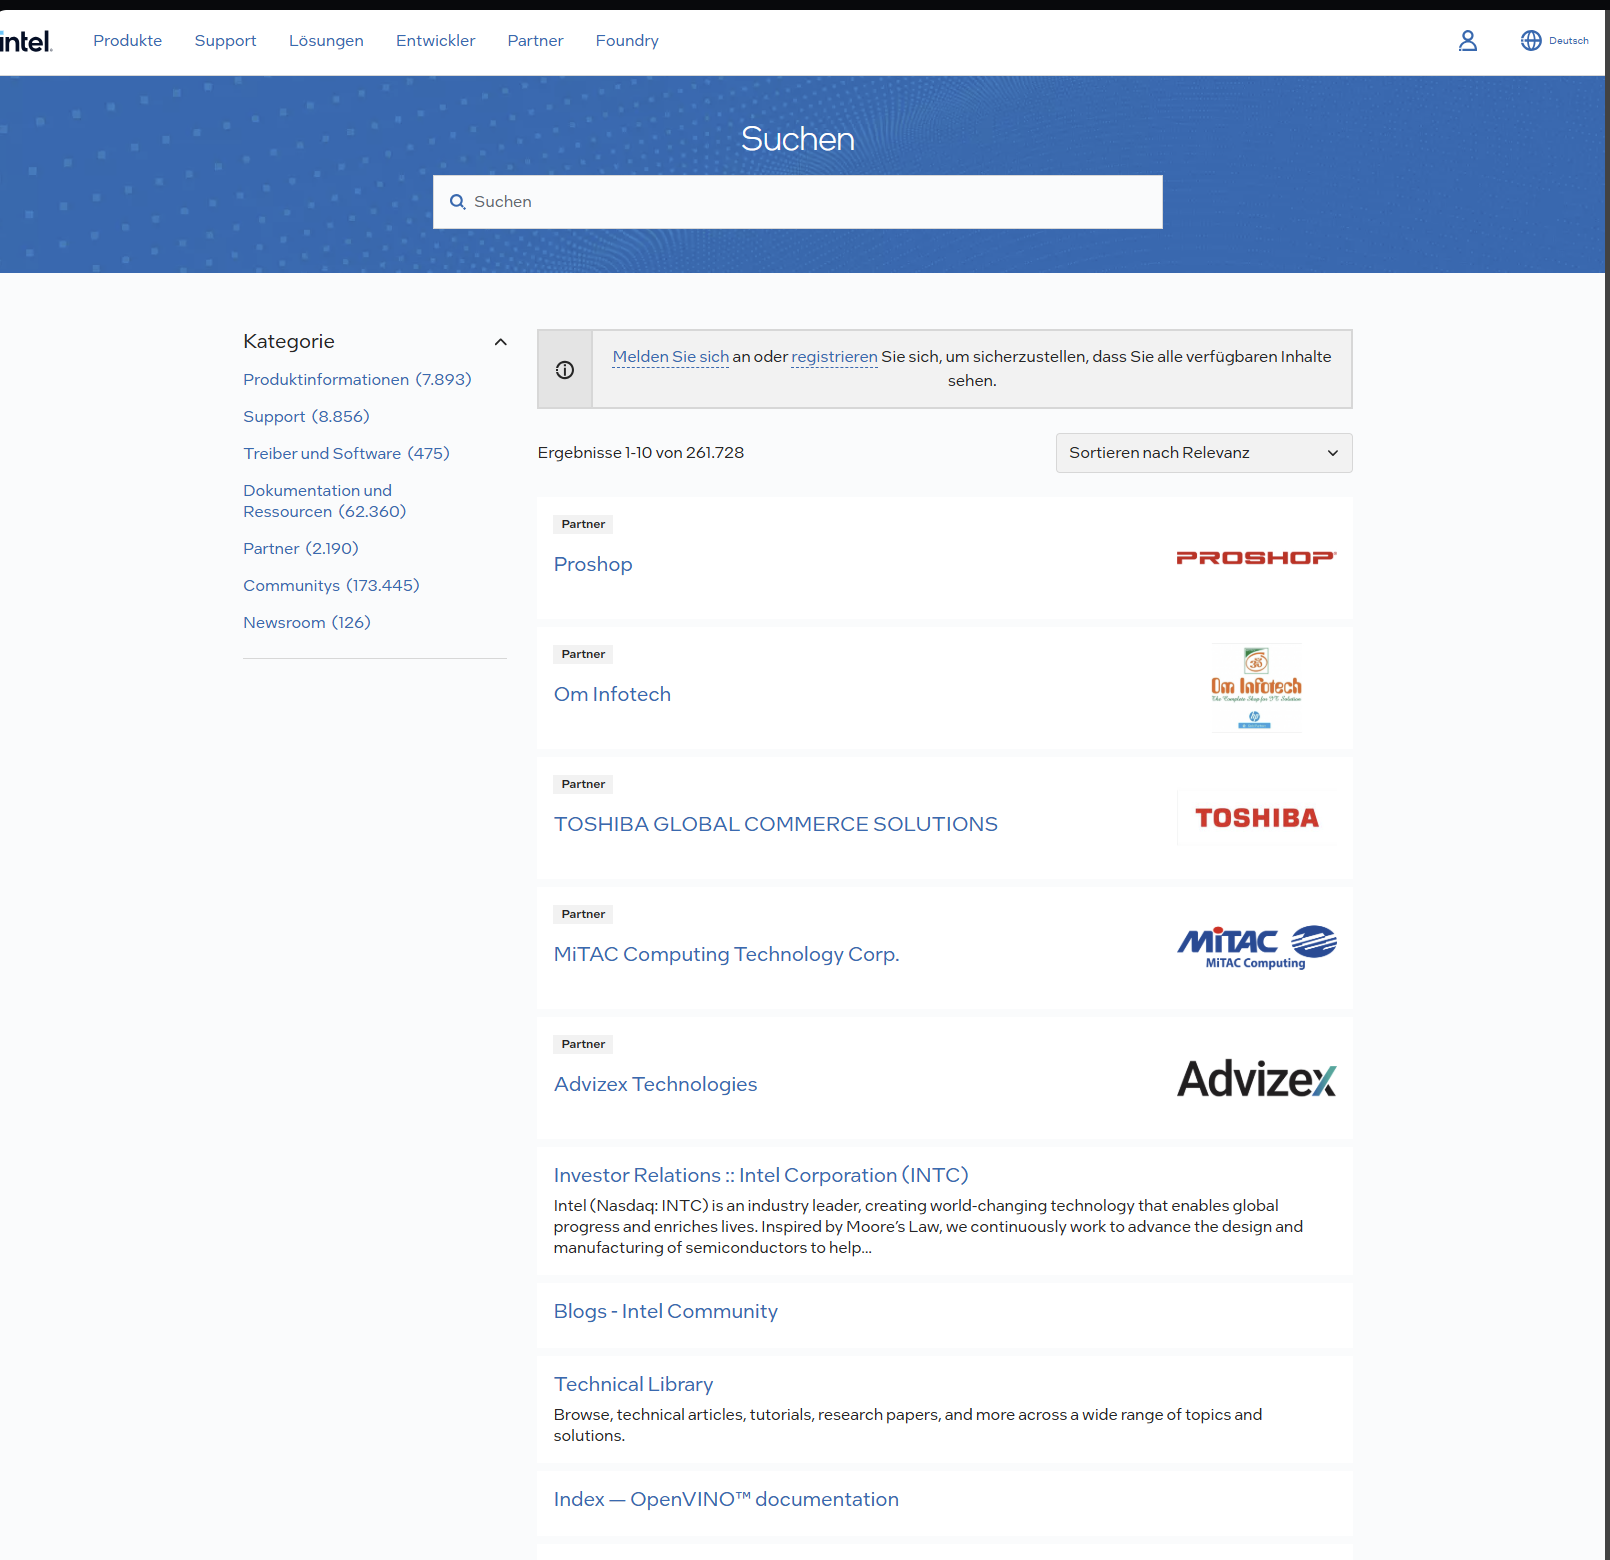Image resolution: width=1610 pixels, height=1560 pixels.
Task: Open Blogs - Intel Community result
Action: 665,1311
